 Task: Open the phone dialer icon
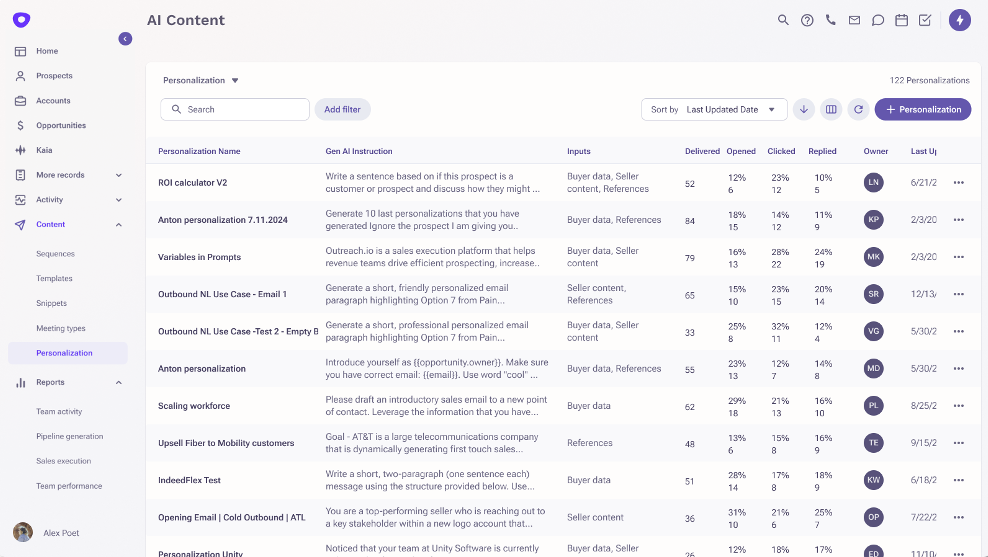point(830,20)
